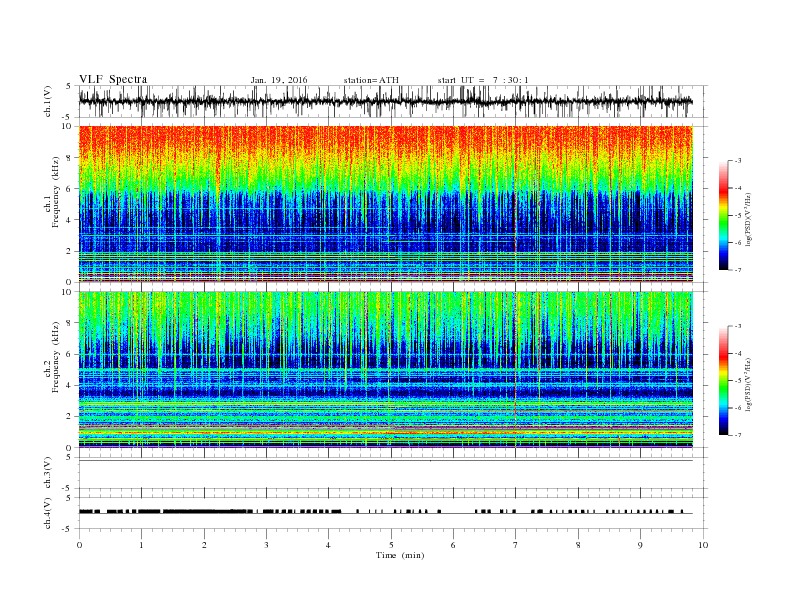Click time axis tick label "2"
Image resolution: width=792 pixels, height=612 pixels.
point(204,545)
